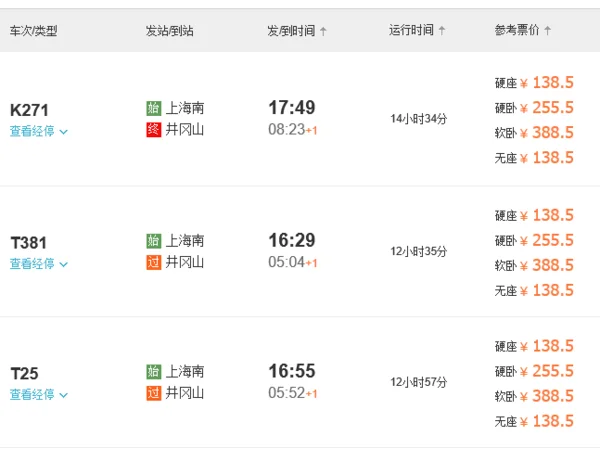This screenshot has width=600, height=461.
Task: Expand 查看经停 for train T381
Action: [39, 264]
